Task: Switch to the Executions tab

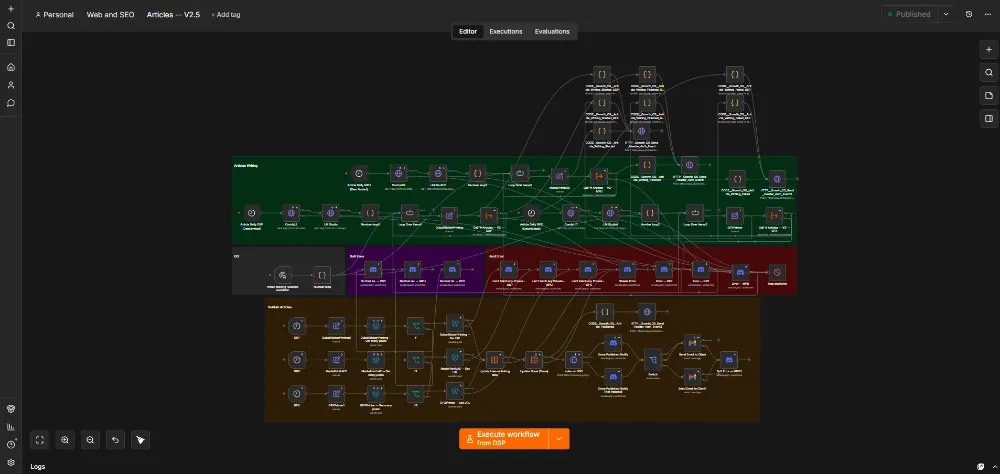Action: pyautogui.click(x=506, y=31)
